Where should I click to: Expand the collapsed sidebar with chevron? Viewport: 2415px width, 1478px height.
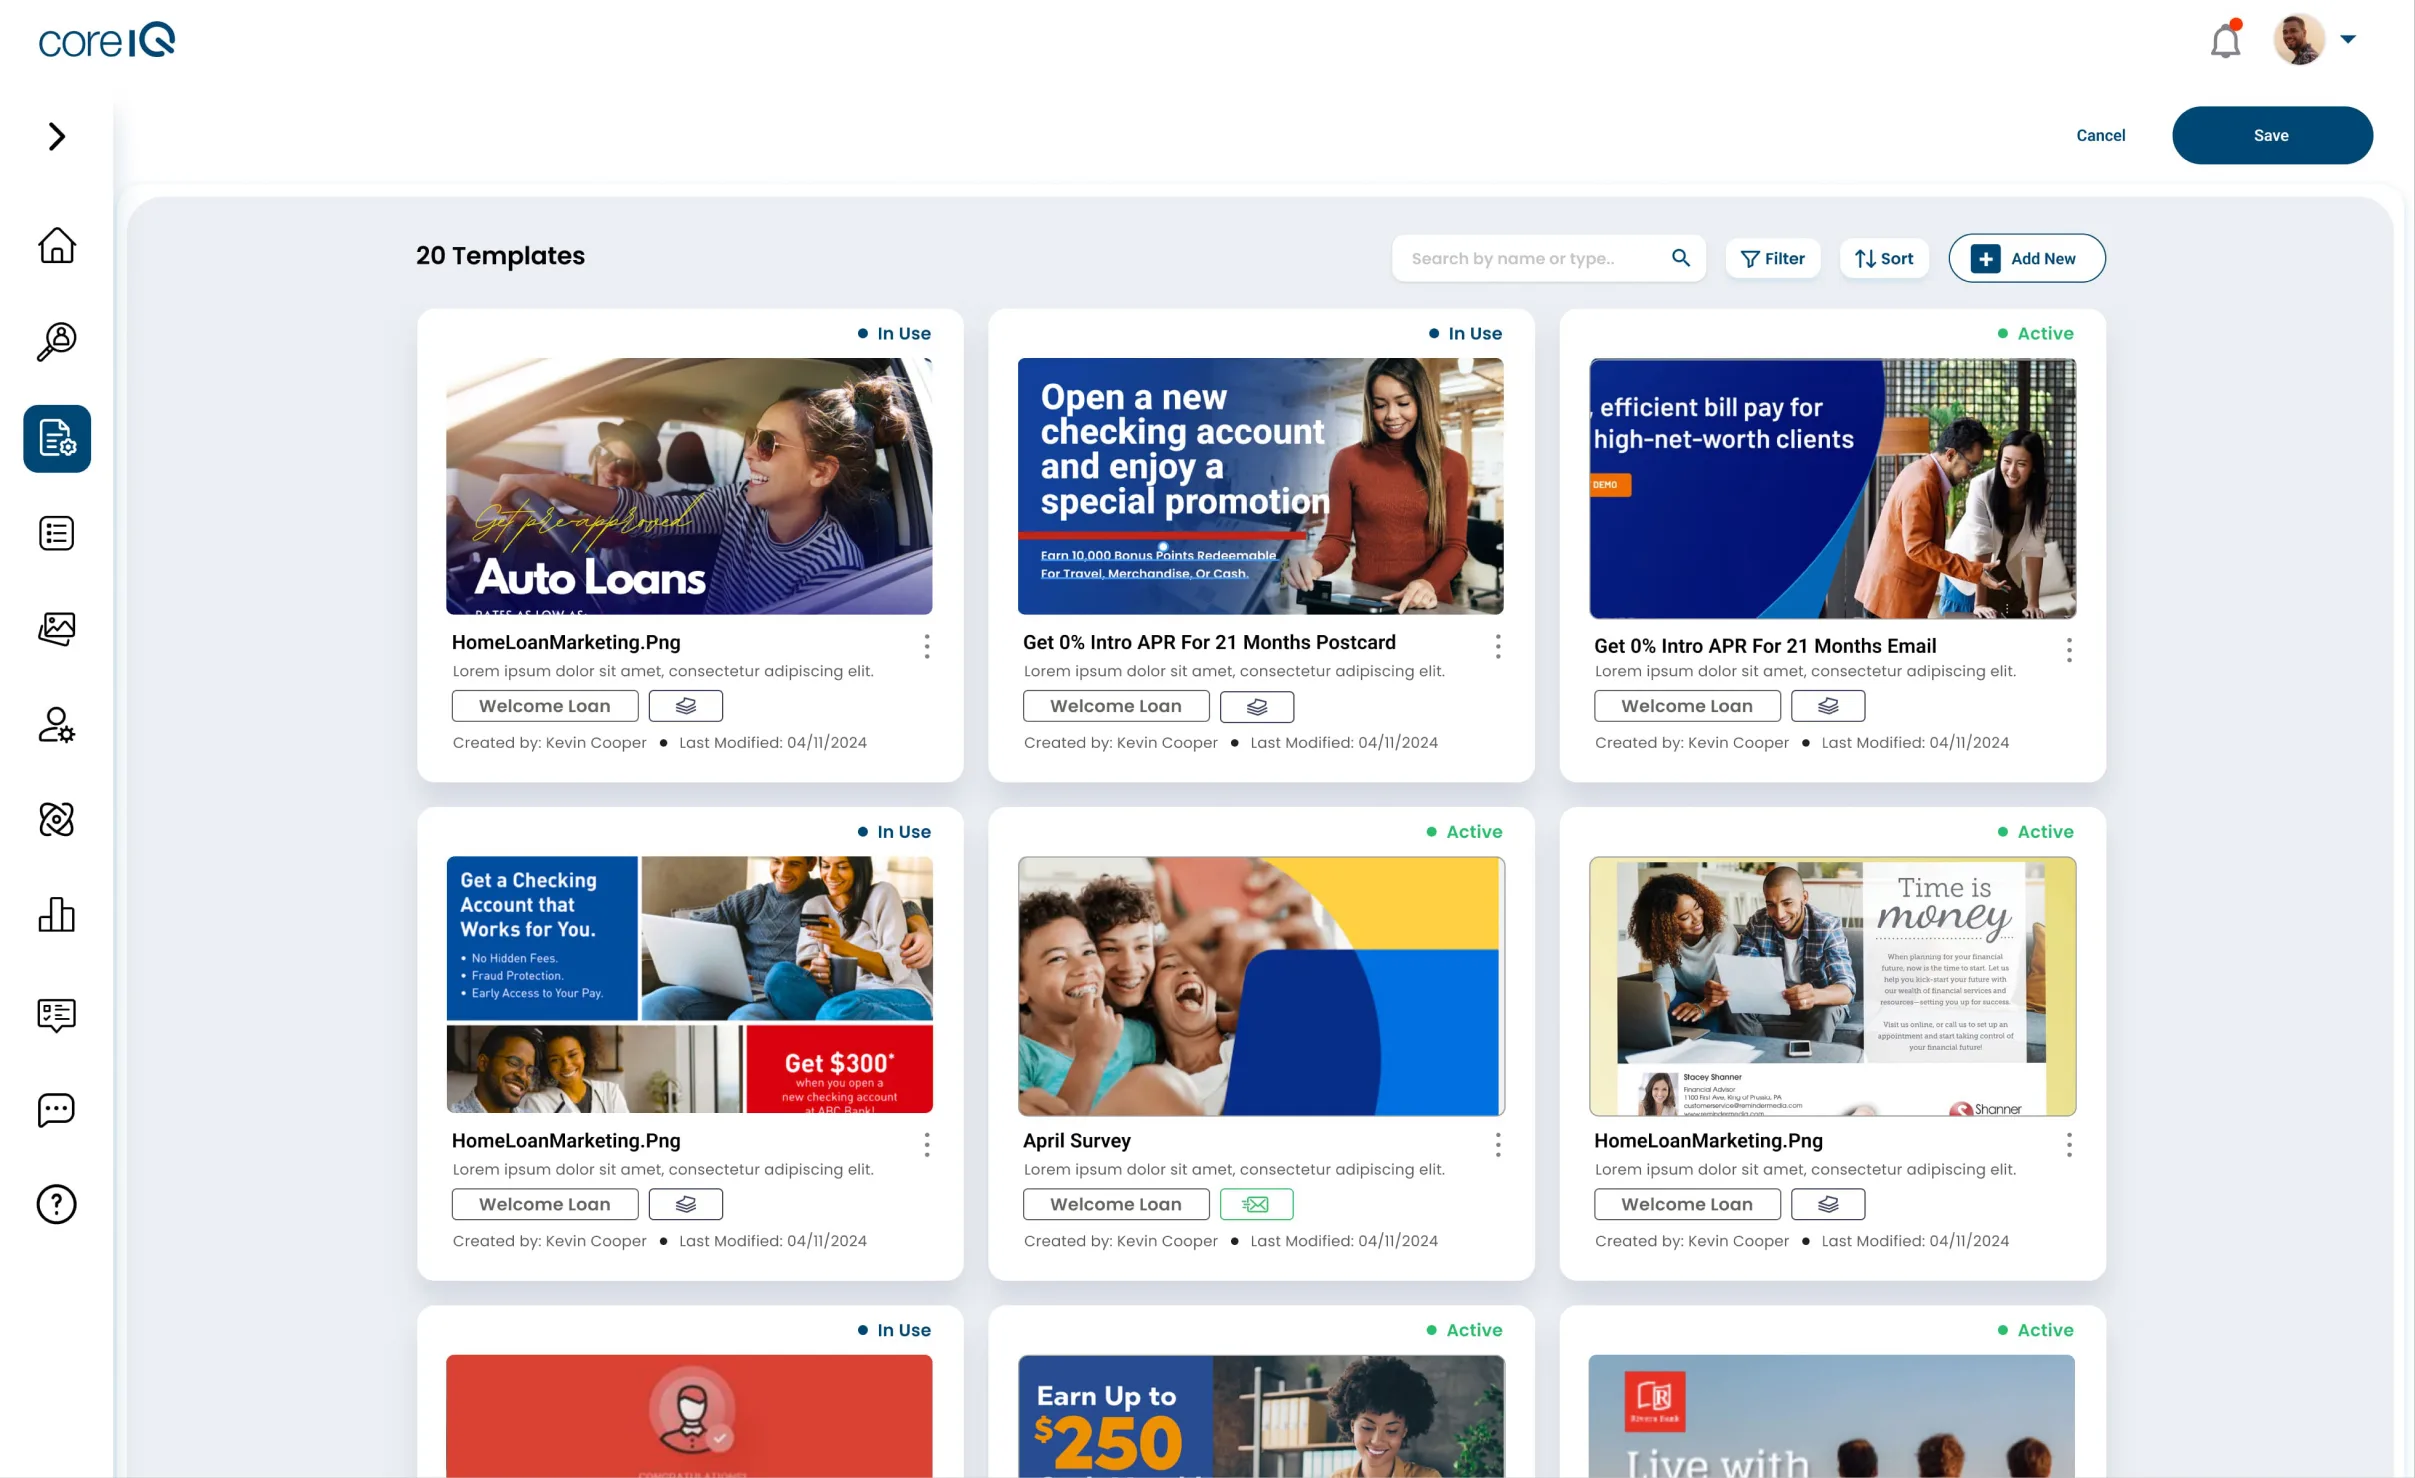(57, 136)
